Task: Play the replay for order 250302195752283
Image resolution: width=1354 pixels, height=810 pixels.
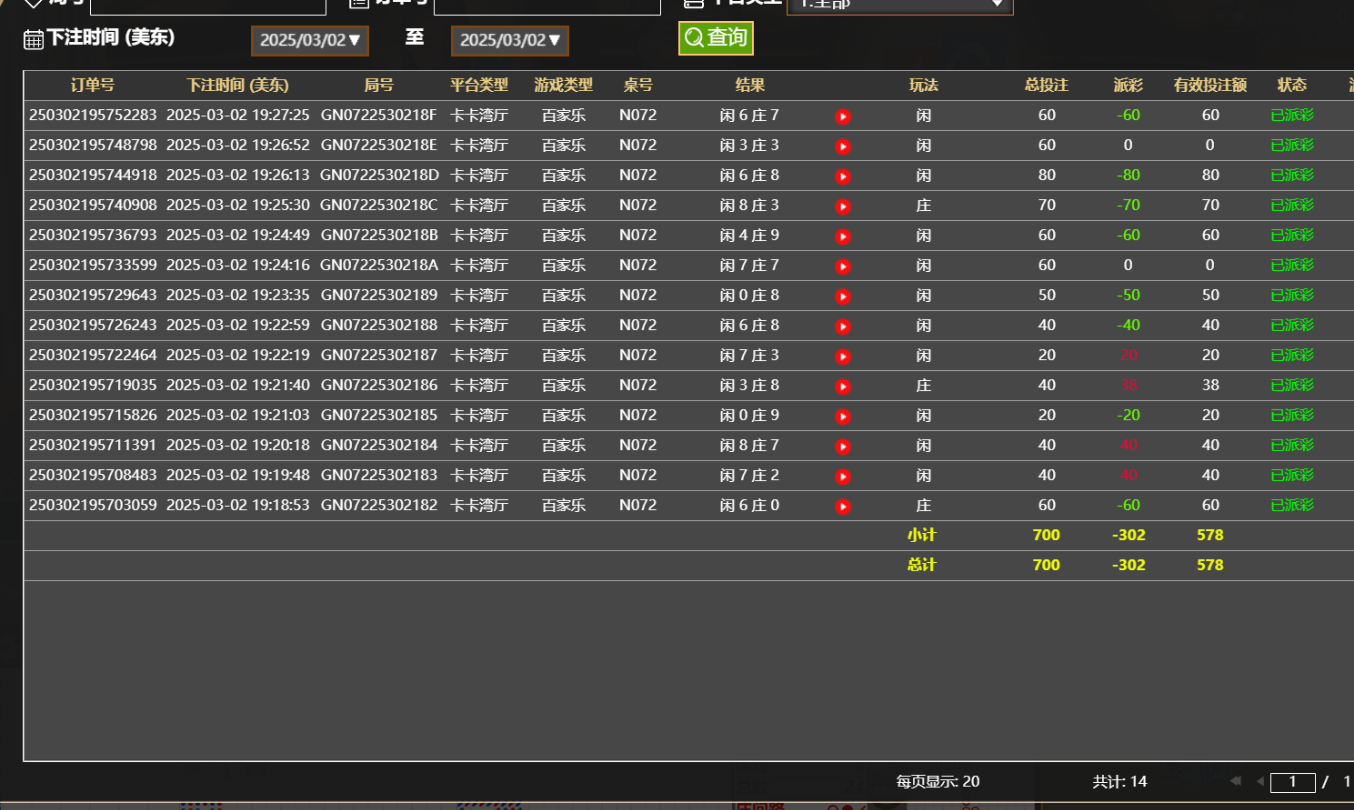Action: pos(843,115)
